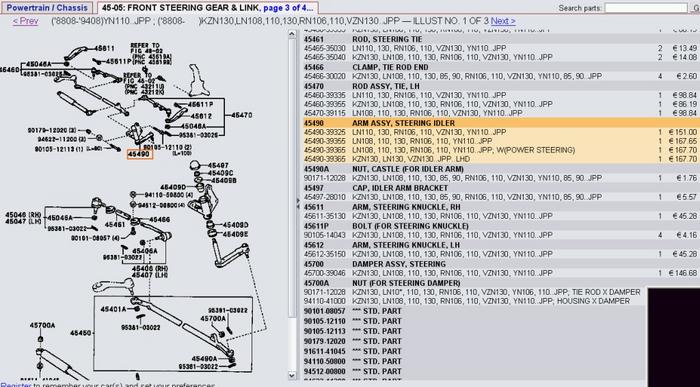Select callout 45470 in the steering diagram
Image resolution: width=700 pixels, height=387 pixels.
[x=242, y=115]
